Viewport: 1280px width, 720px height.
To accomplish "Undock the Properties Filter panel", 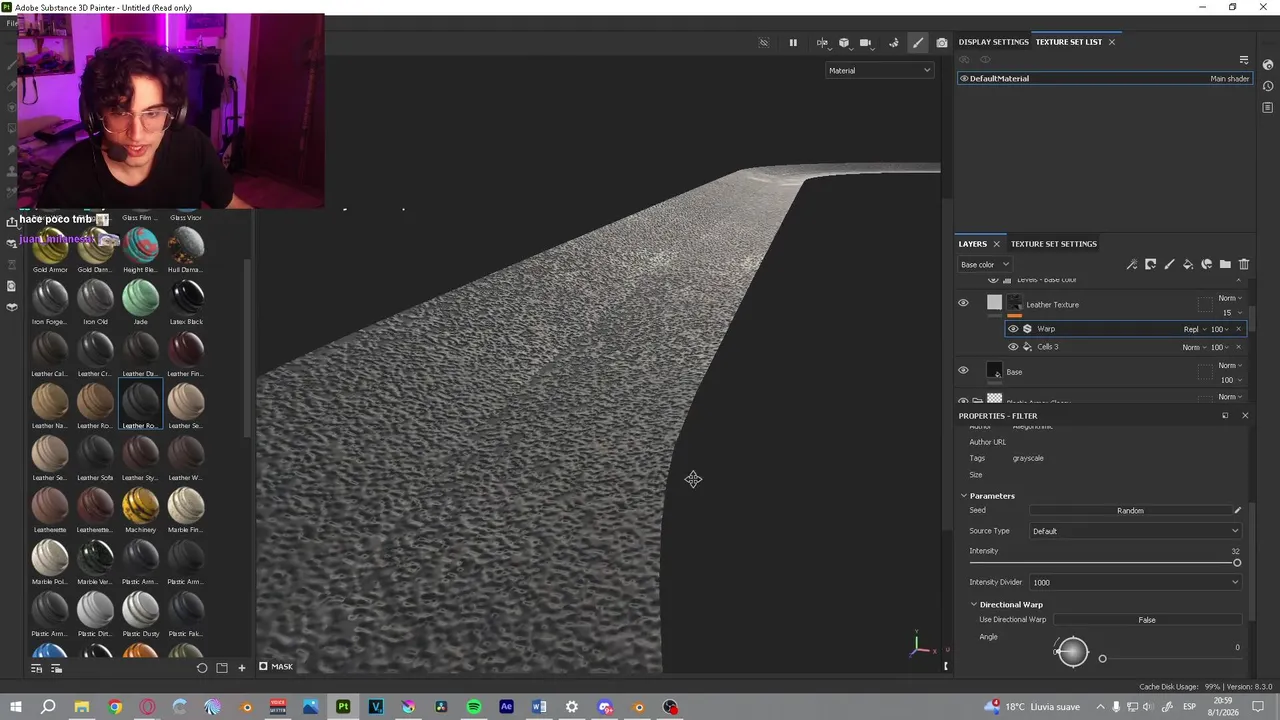I will (x=1225, y=415).
